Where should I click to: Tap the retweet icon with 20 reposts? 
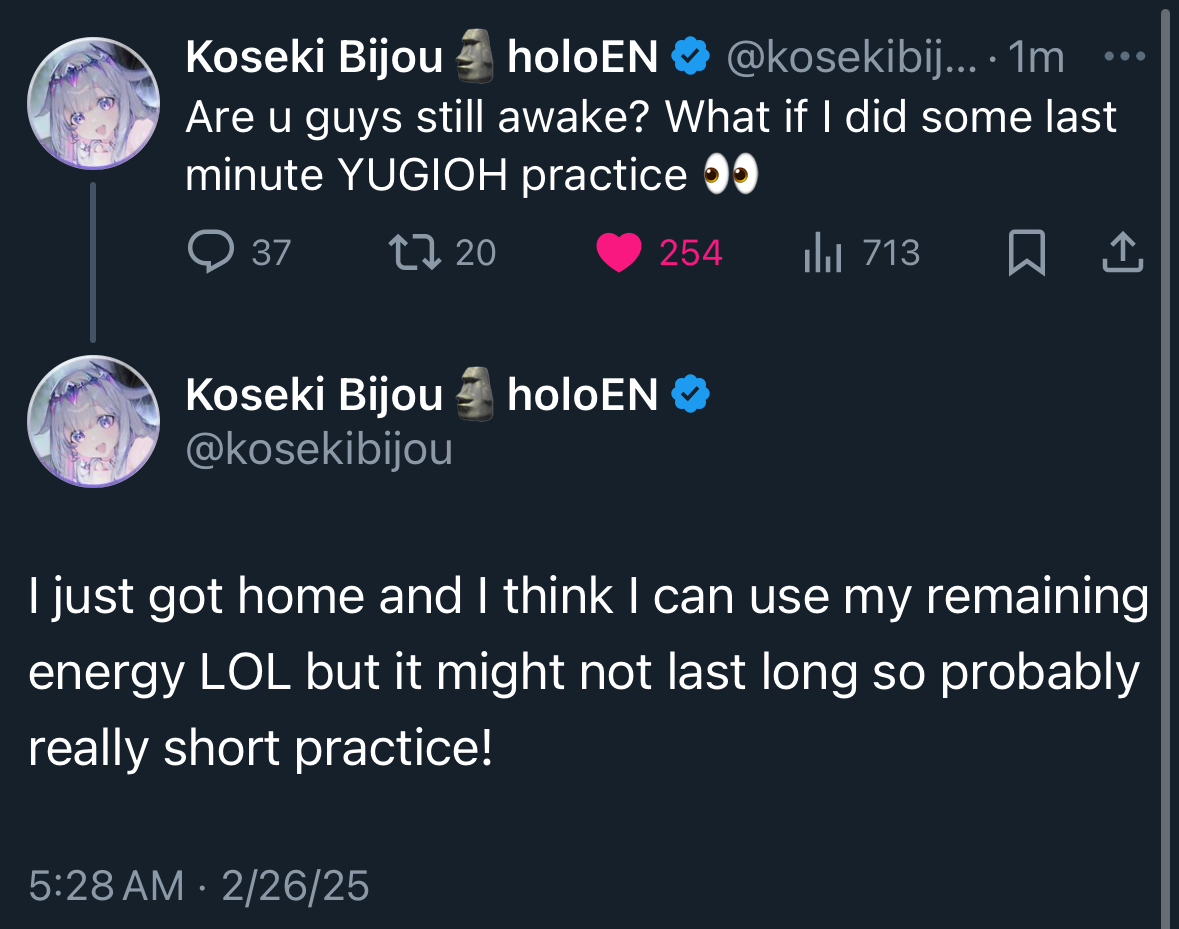pyautogui.click(x=416, y=252)
